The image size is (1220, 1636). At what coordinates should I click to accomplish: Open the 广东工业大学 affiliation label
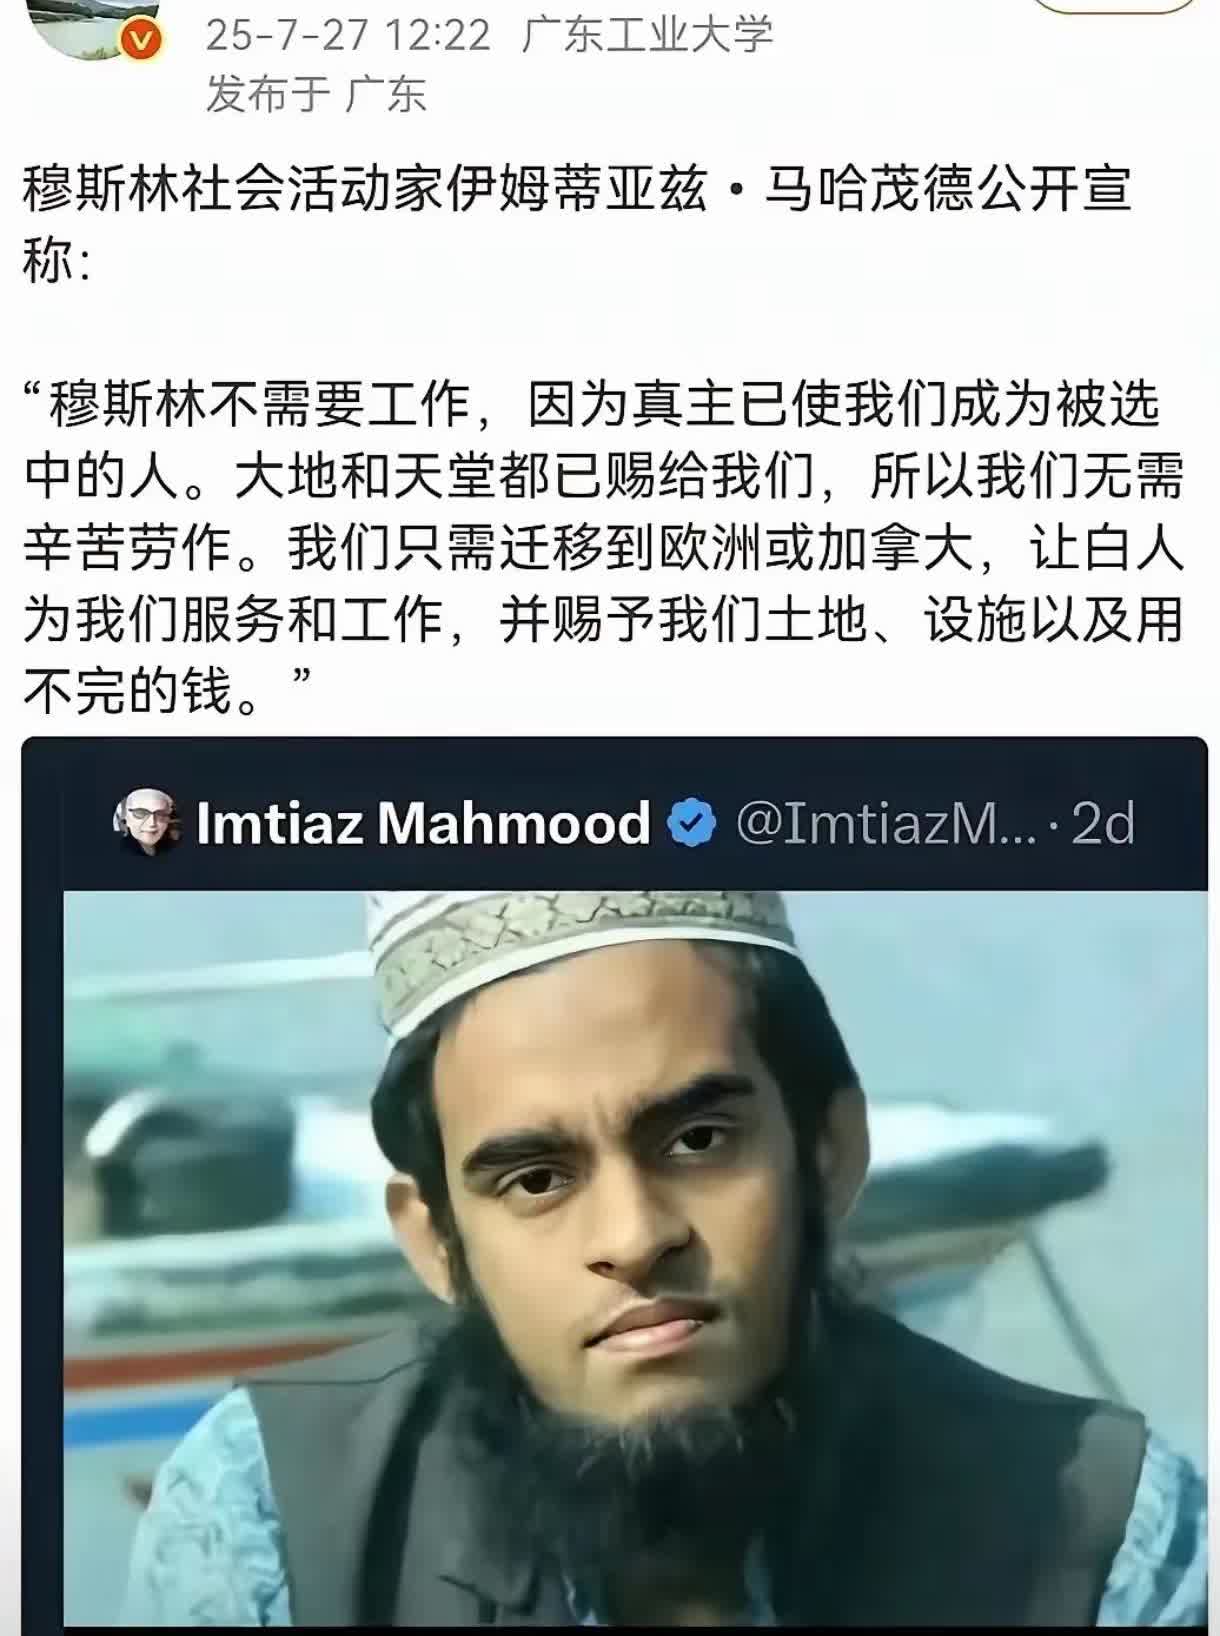(648, 37)
